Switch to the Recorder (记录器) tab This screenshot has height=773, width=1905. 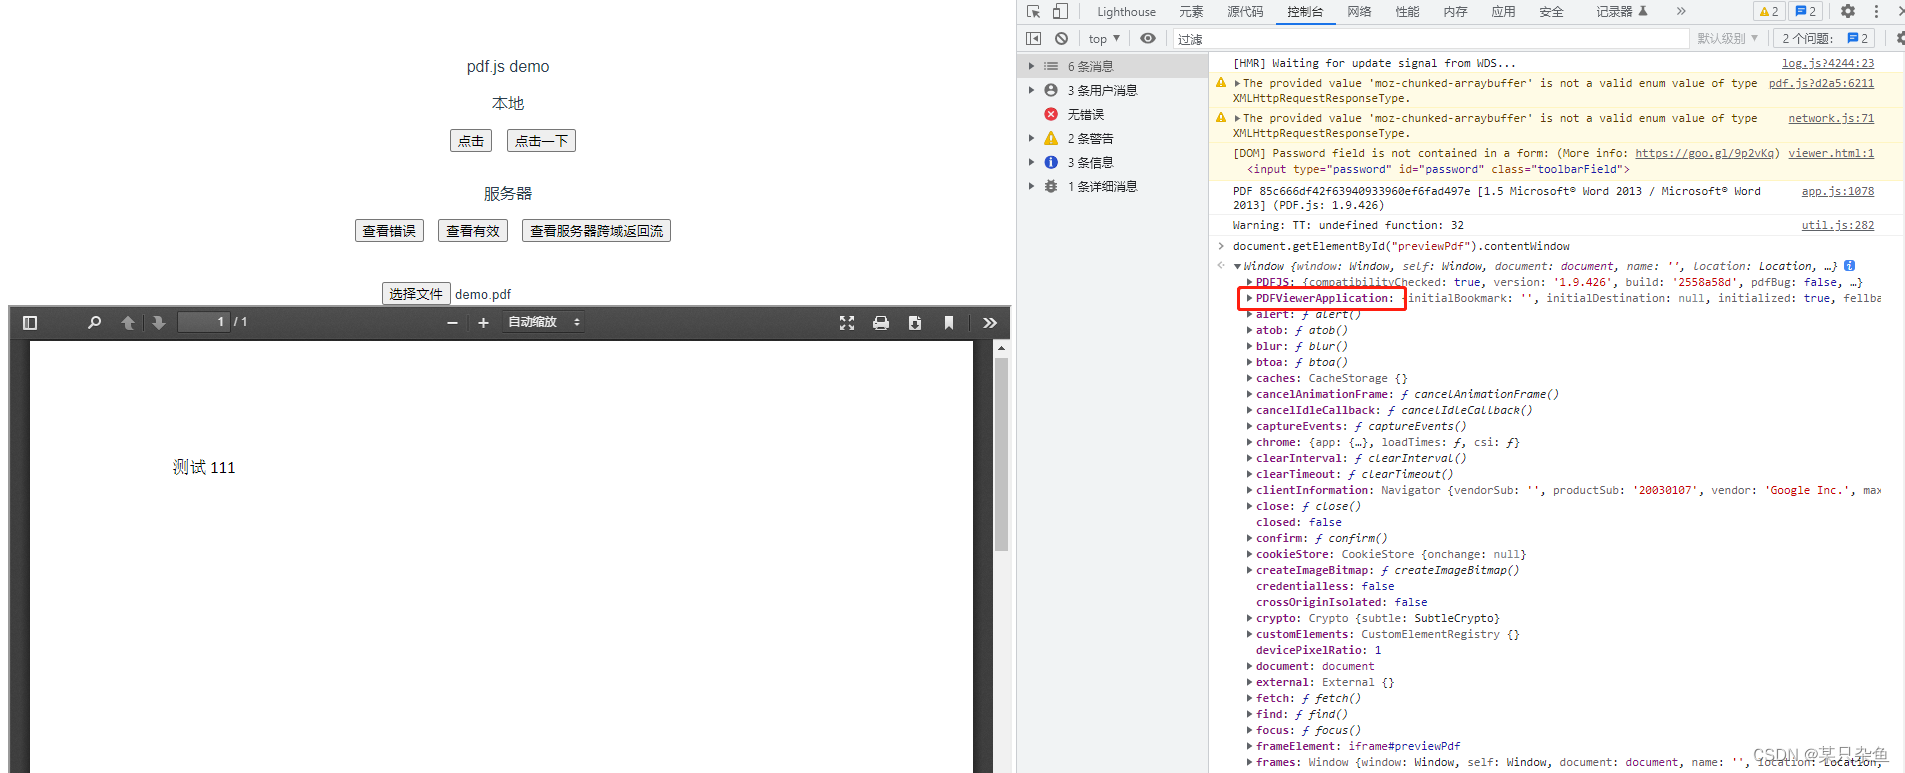pyautogui.click(x=1621, y=12)
